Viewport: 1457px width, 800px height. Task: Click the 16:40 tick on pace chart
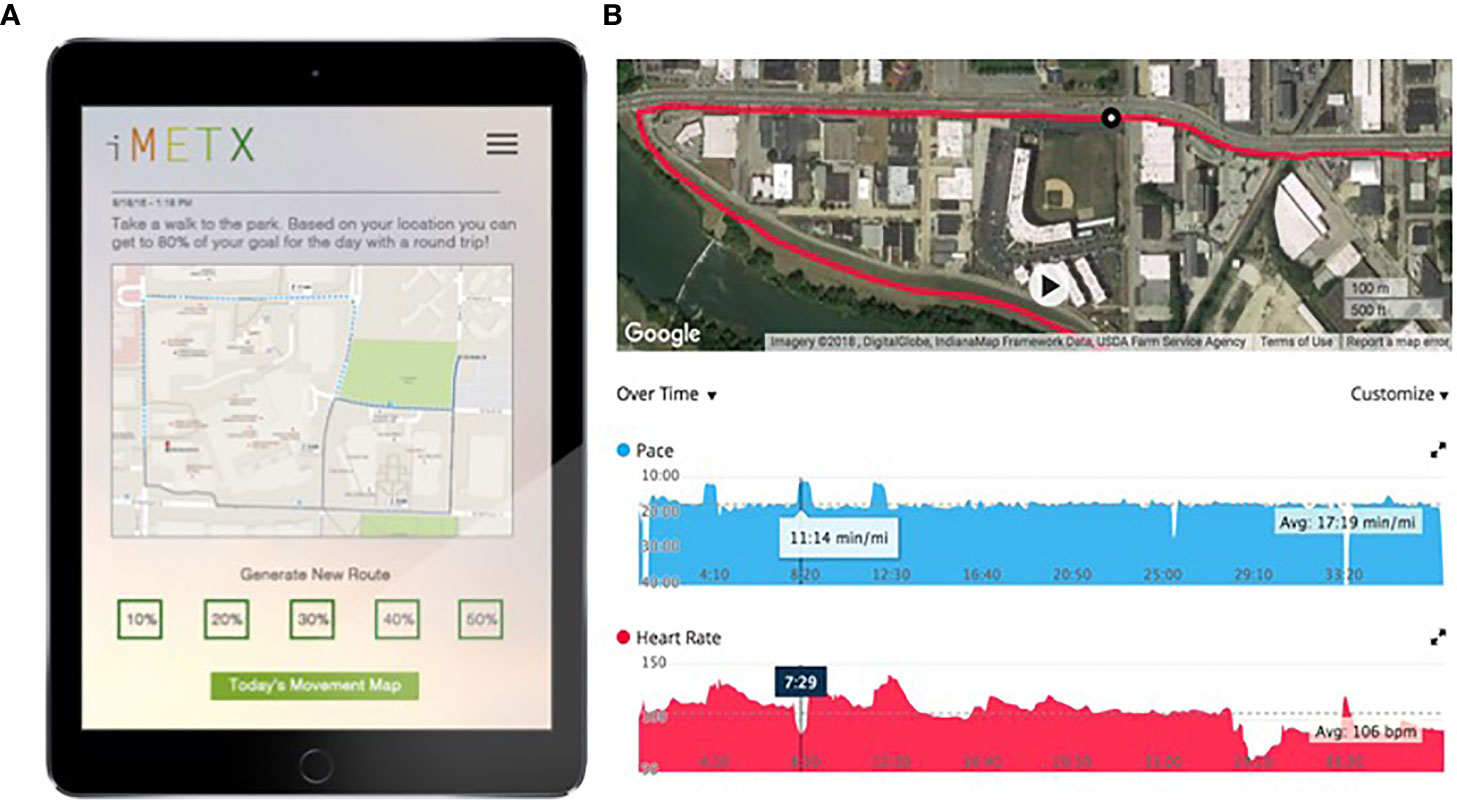pyautogui.click(x=982, y=575)
